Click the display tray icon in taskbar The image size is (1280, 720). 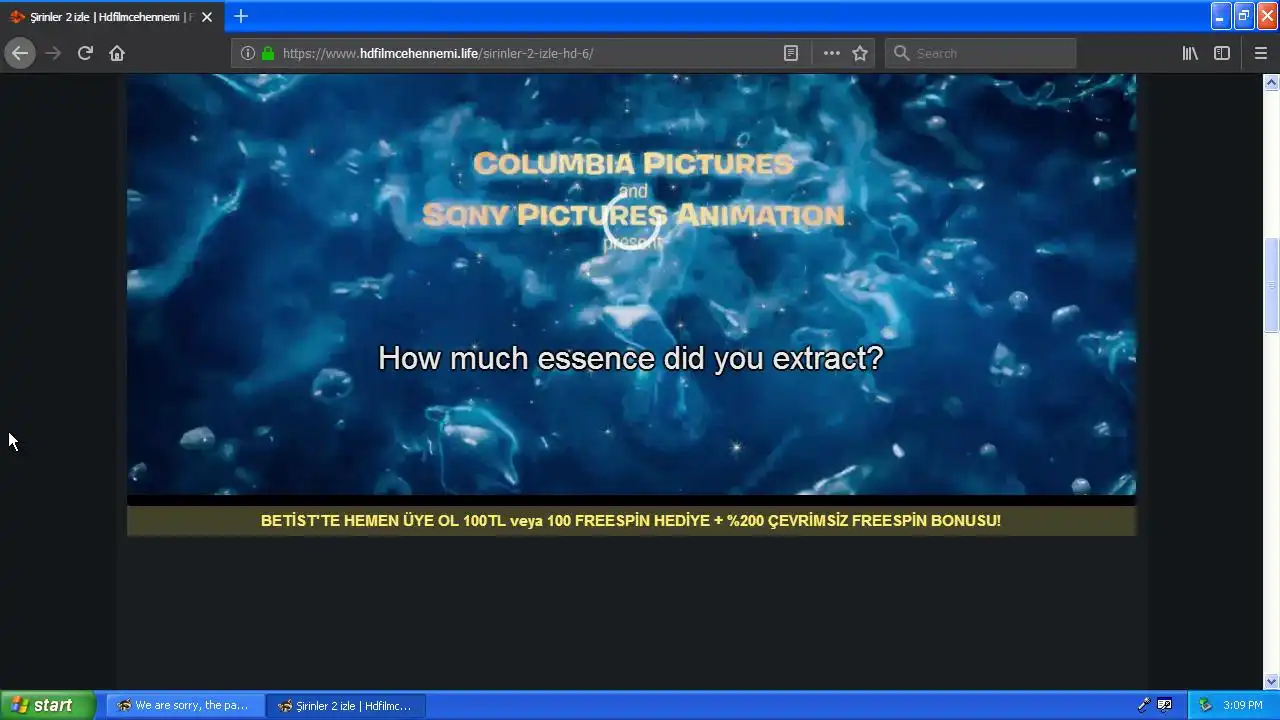tap(1165, 705)
